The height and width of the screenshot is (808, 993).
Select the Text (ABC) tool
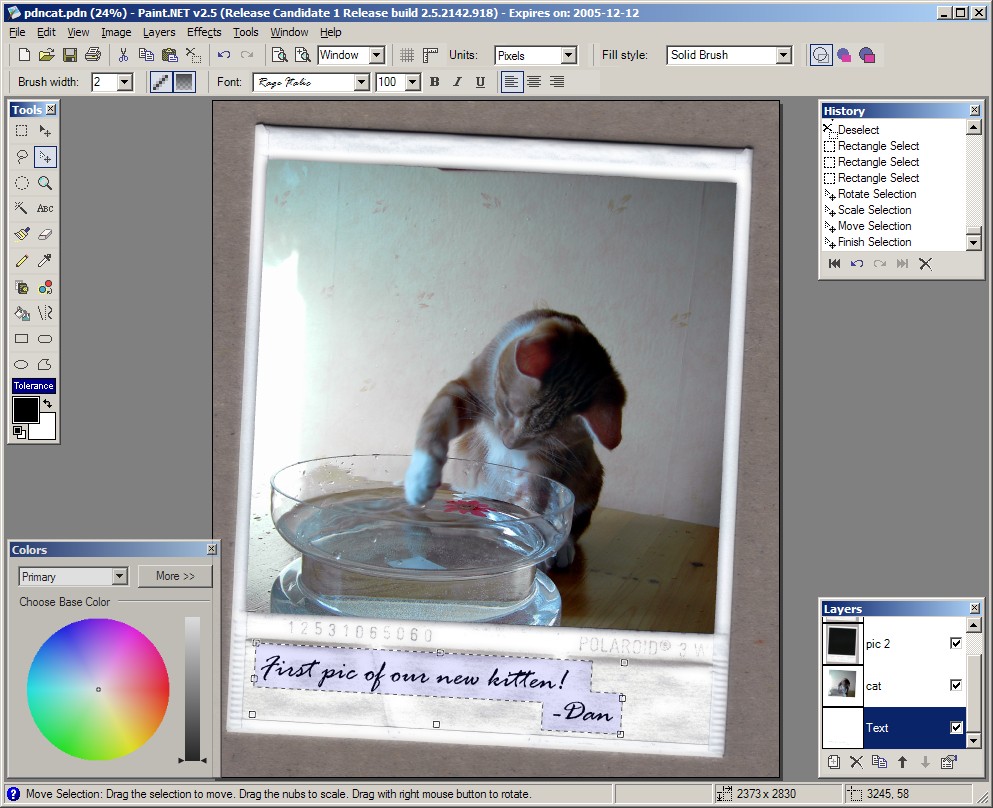coord(45,208)
